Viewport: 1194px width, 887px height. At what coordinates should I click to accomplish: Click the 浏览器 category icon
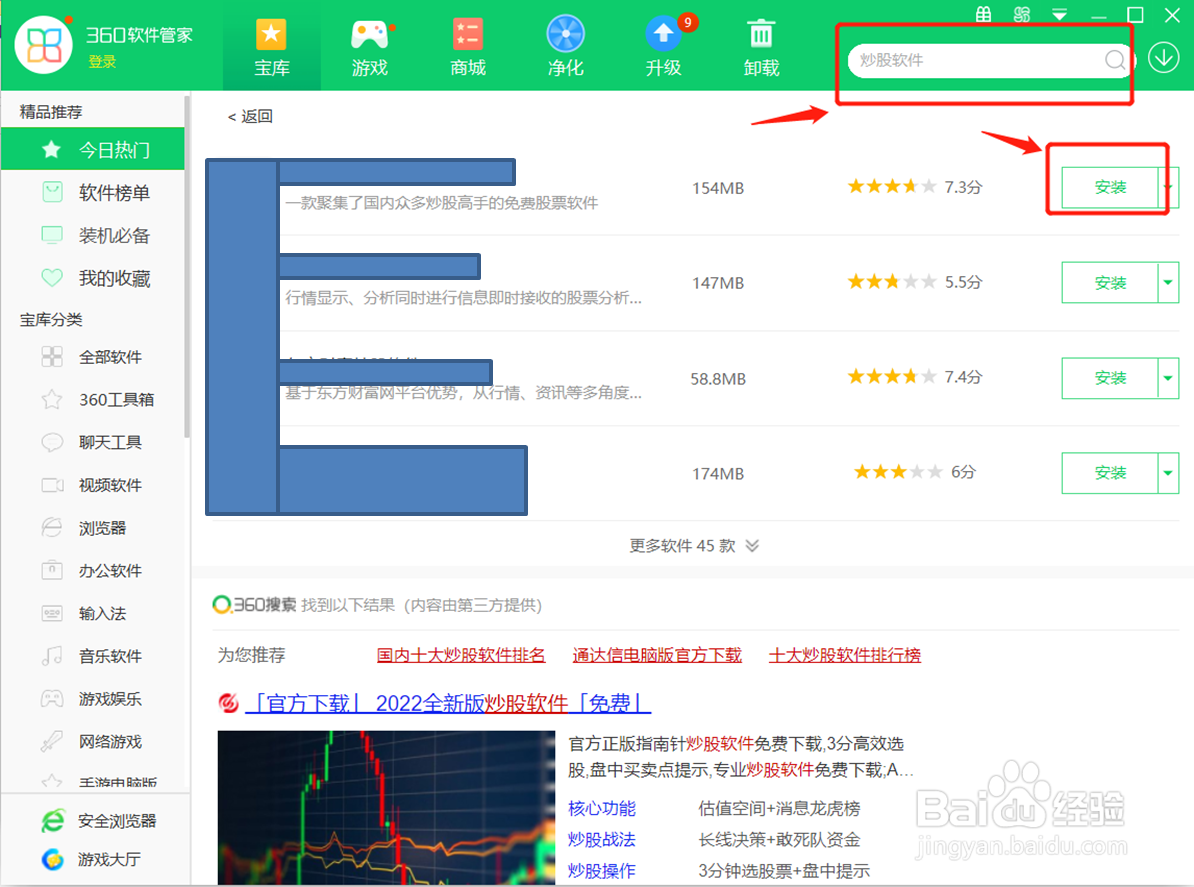(x=52, y=528)
